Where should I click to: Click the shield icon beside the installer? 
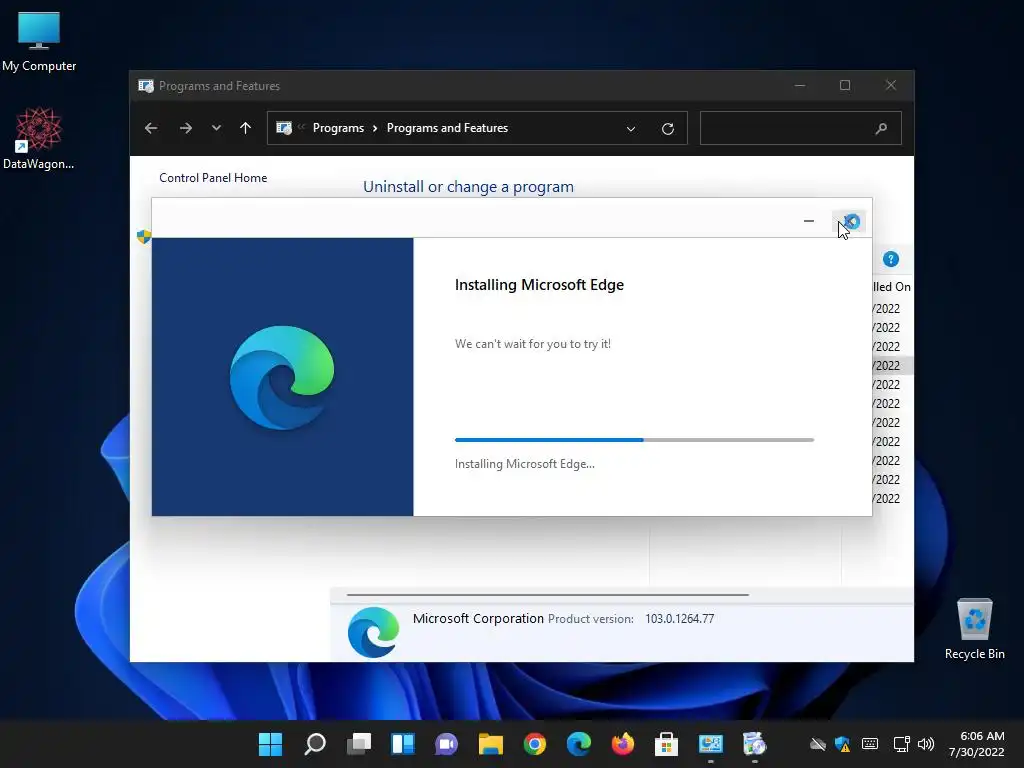pos(144,236)
